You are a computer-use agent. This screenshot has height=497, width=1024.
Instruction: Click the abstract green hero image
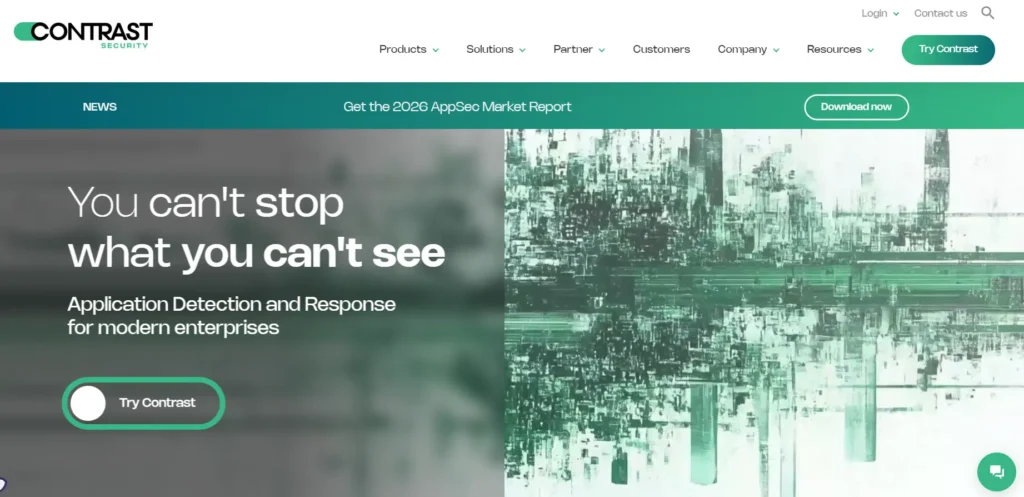pos(764,312)
